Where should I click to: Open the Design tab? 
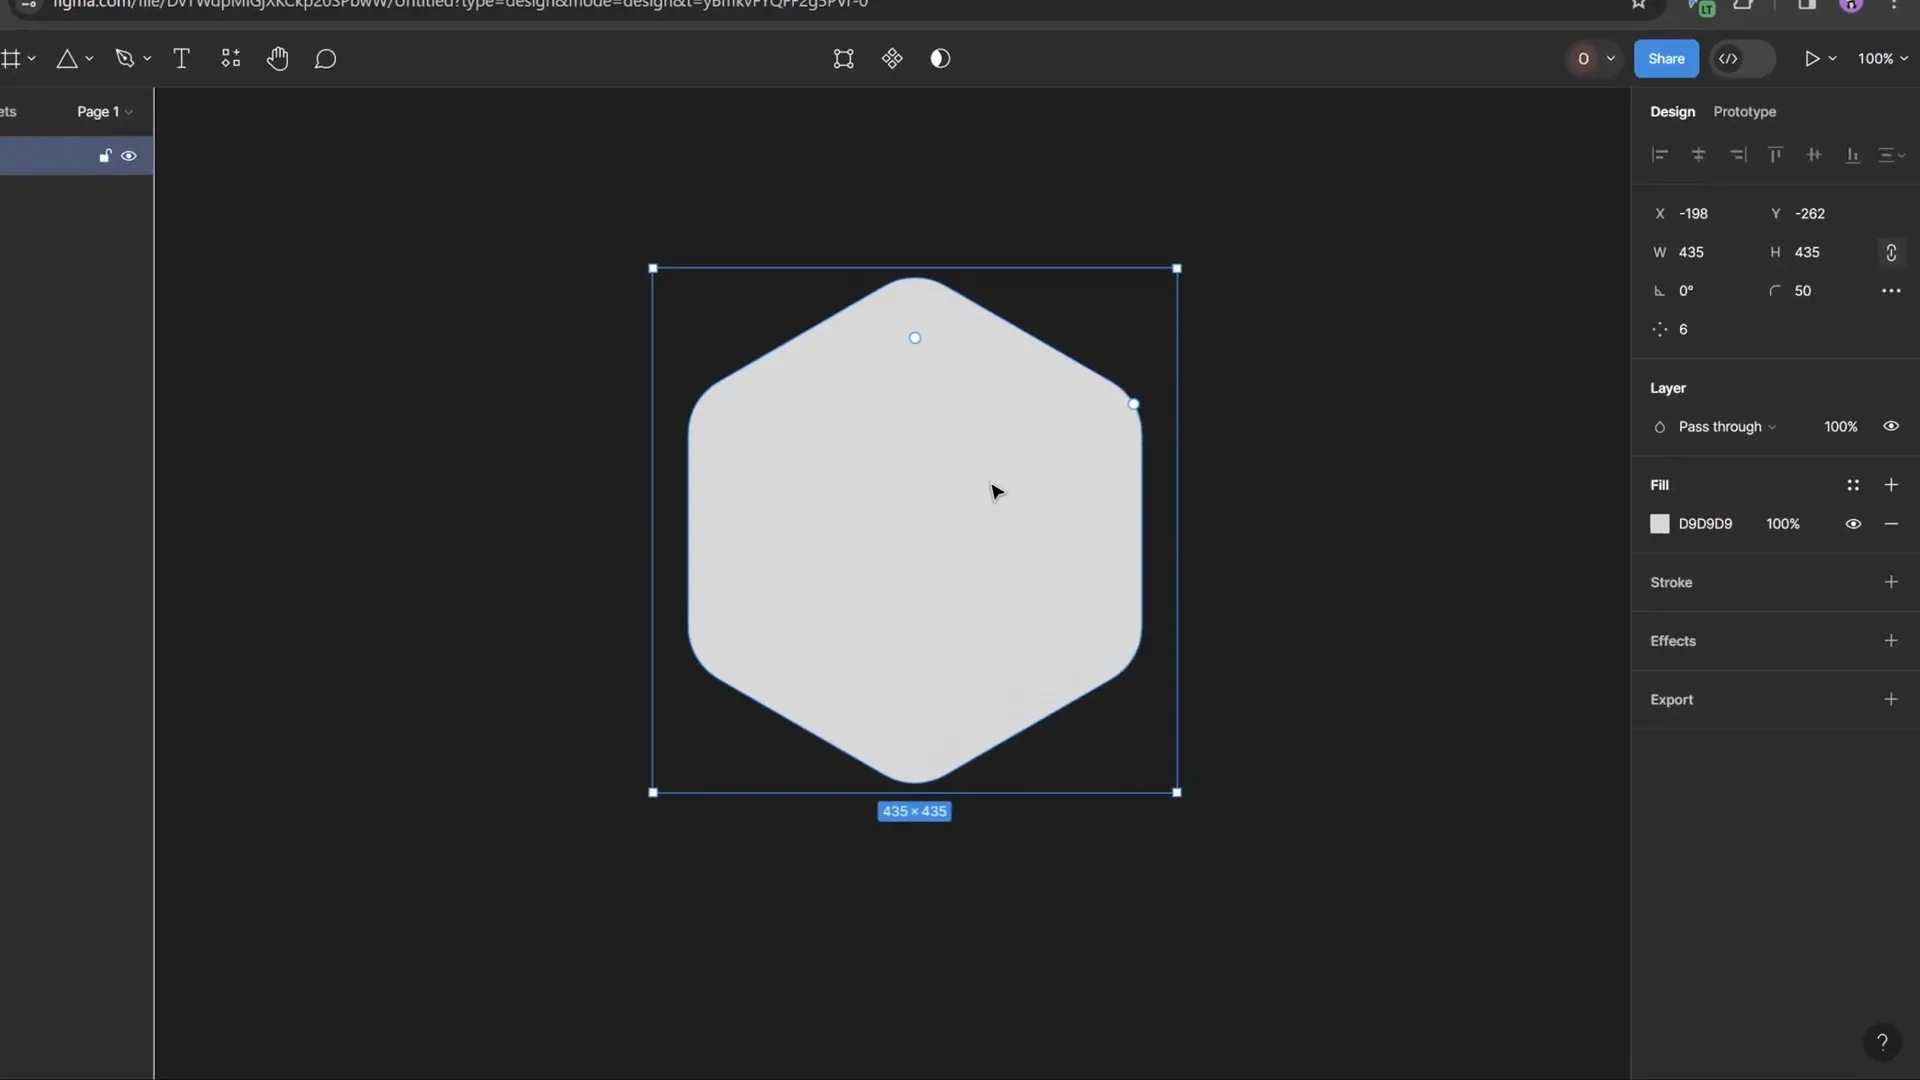1673,111
